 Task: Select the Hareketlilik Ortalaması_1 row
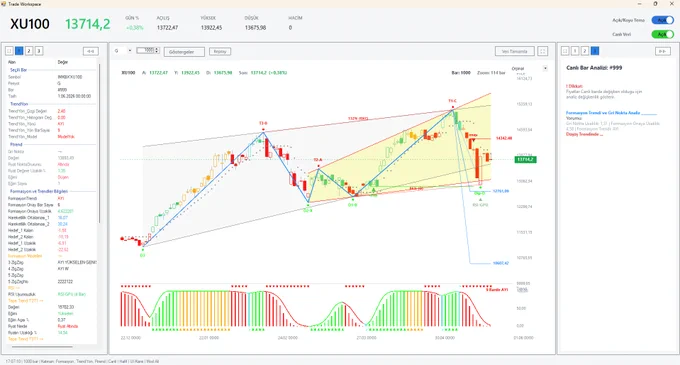coord(51,218)
